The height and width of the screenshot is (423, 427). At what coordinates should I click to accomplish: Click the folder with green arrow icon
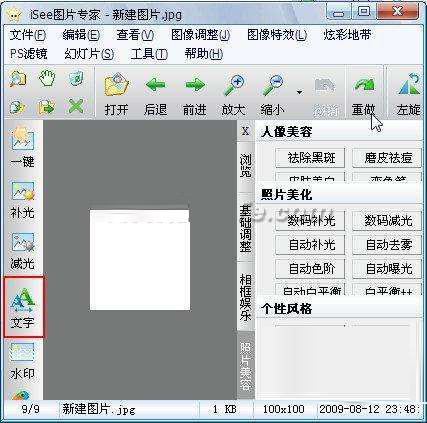(x=47, y=107)
